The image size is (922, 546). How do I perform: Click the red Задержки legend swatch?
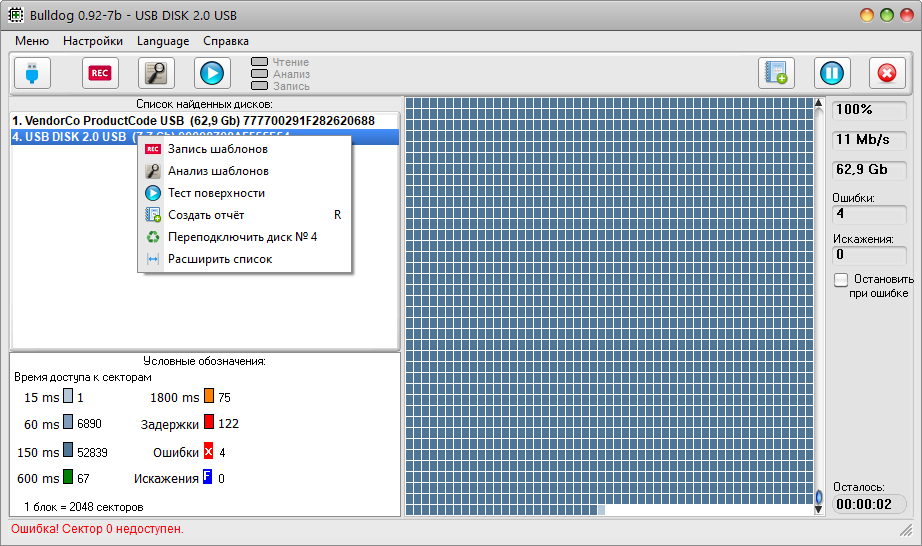coord(209,422)
